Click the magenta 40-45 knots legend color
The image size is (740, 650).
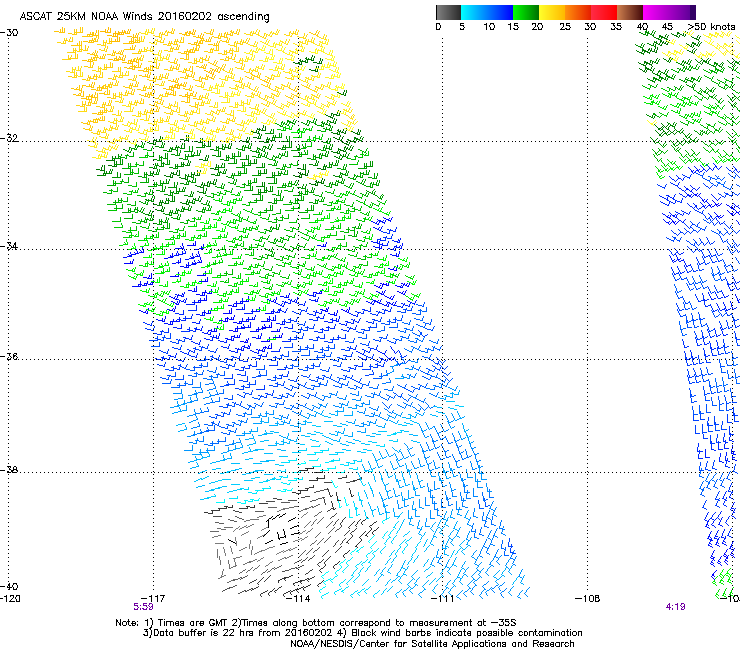[656, 12]
